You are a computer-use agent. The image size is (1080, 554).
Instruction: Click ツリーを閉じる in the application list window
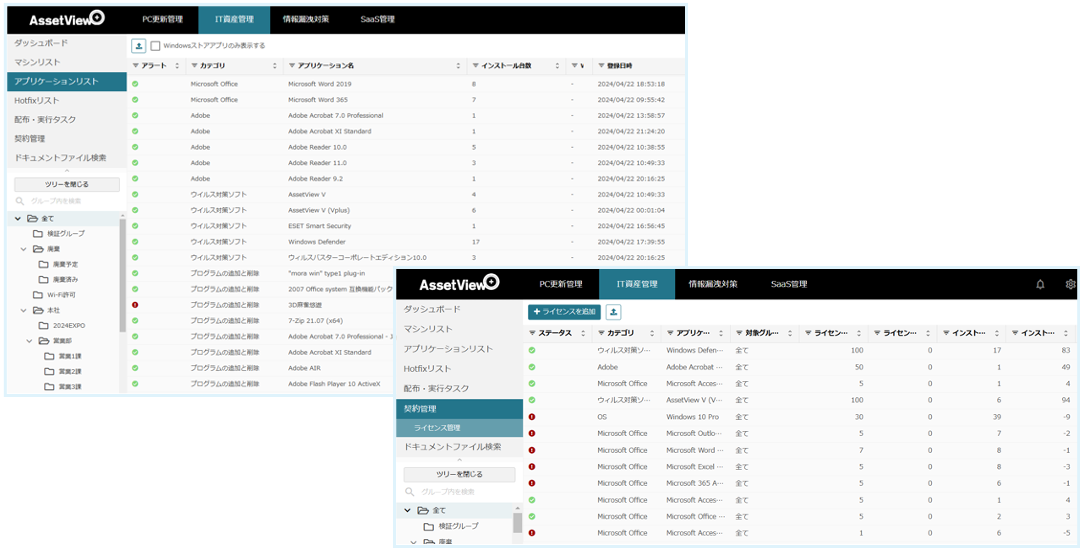pos(67,185)
